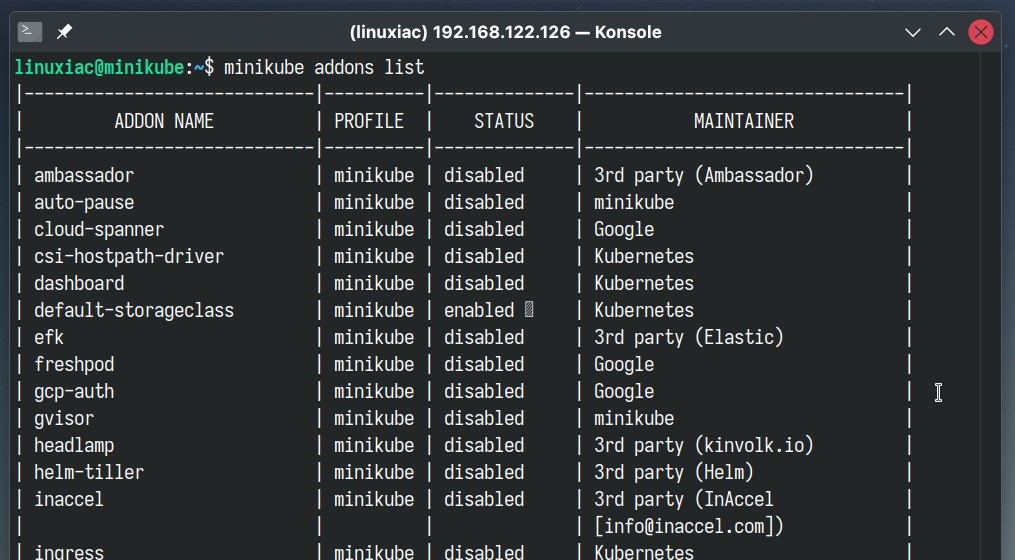This screenshot has height=560, width=1015.
Task: Select the MAINTAINER column header
Action: coord(744,121)
